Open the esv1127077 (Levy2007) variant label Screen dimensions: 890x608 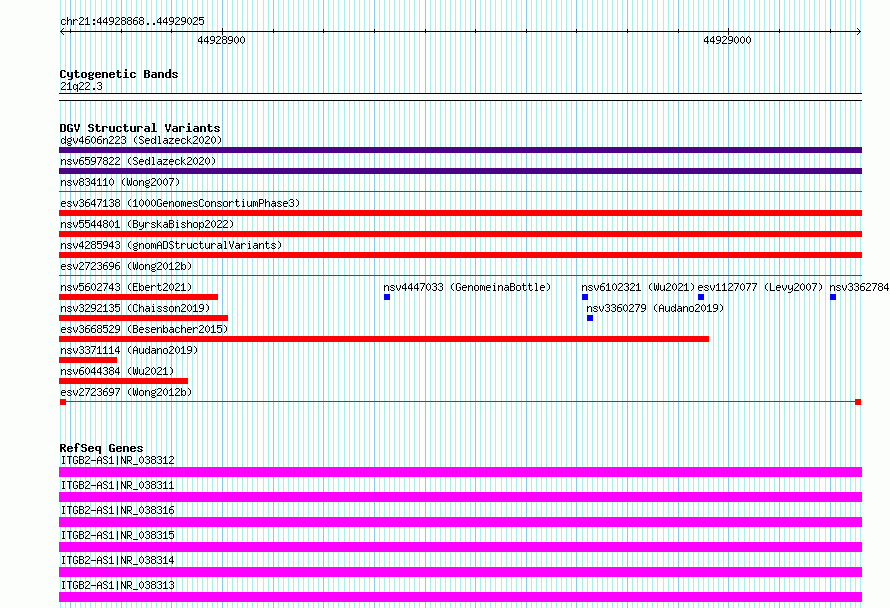[760, 287]
